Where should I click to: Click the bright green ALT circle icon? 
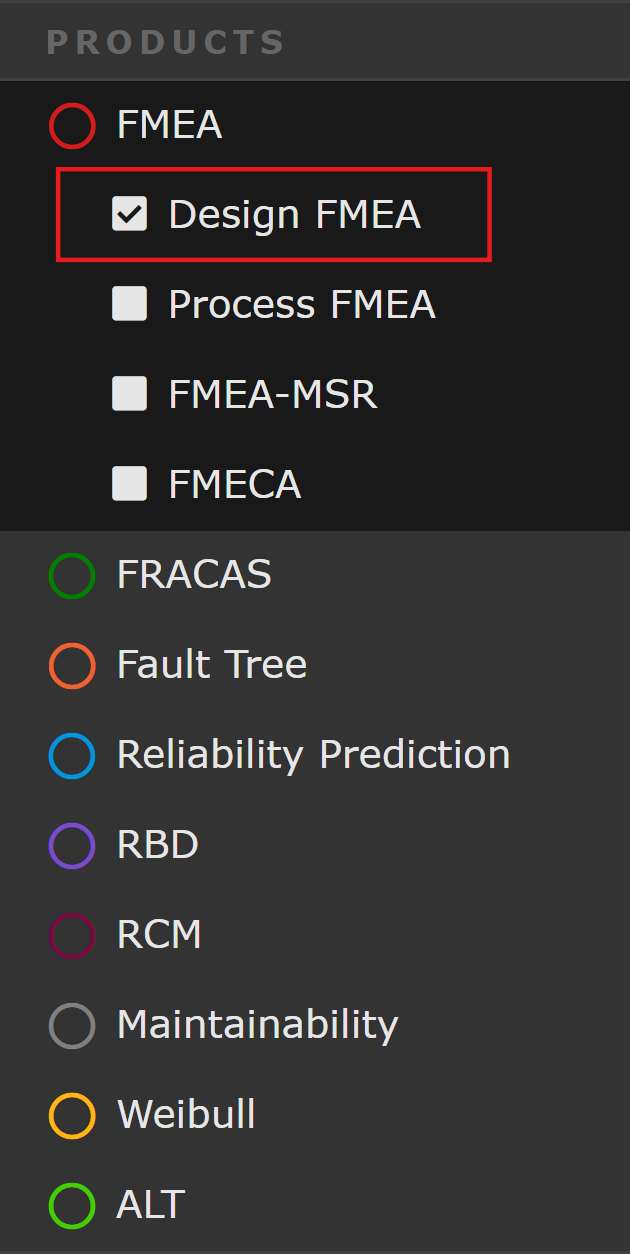coord(72,1206)
